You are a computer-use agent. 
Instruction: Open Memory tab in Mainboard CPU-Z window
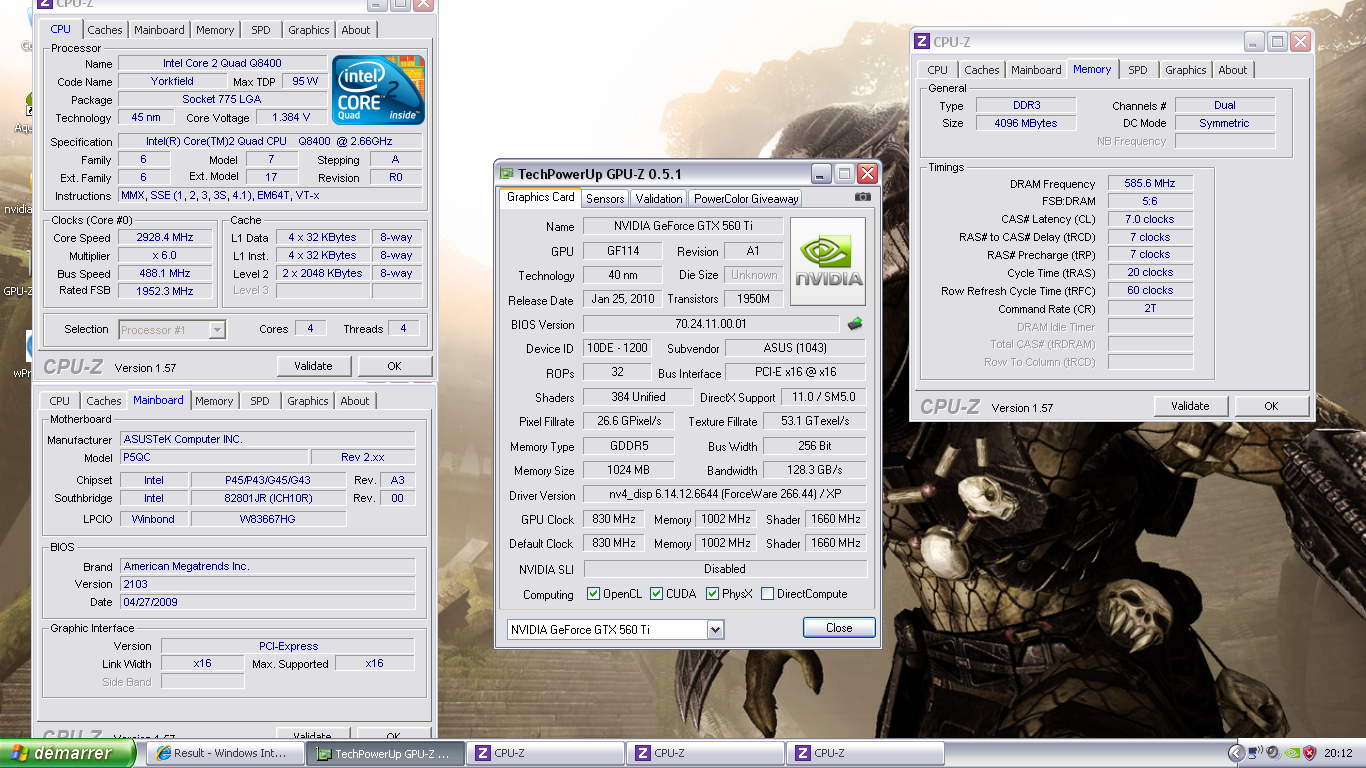coord(214,401)
